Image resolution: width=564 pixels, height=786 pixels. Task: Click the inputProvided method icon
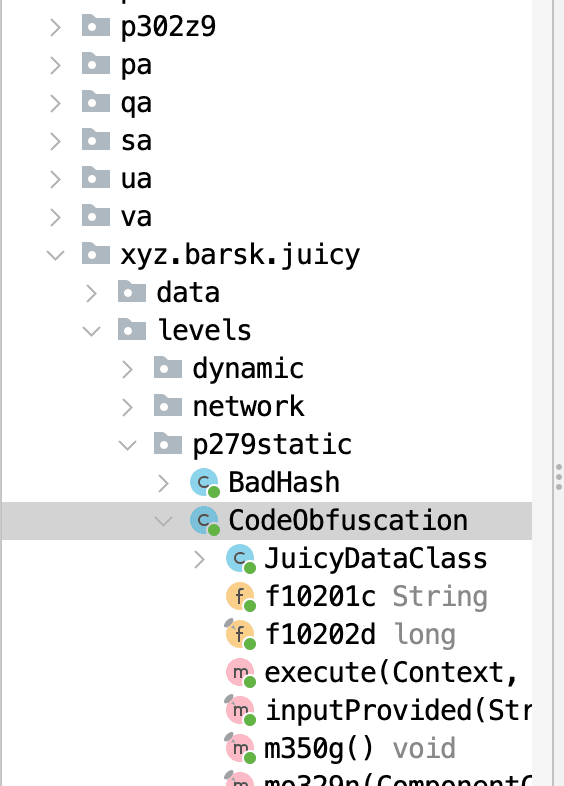point(240,710)
